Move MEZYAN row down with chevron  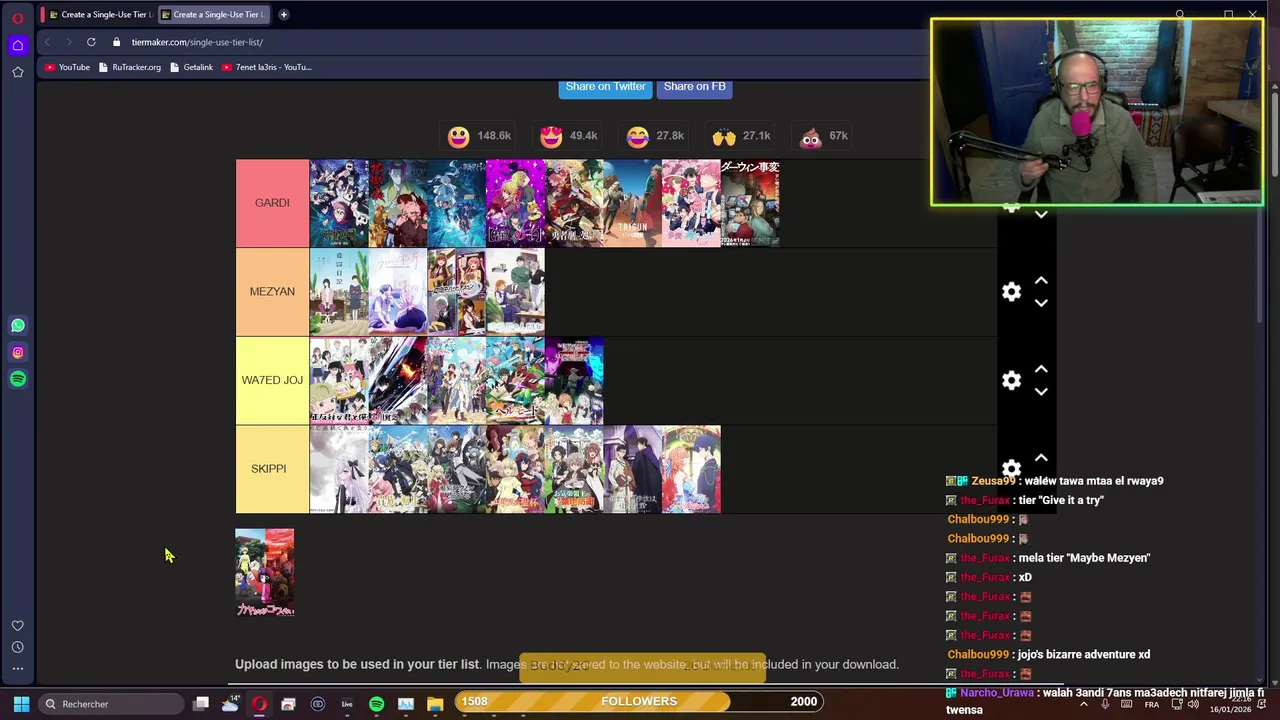tap(1041, 303)
